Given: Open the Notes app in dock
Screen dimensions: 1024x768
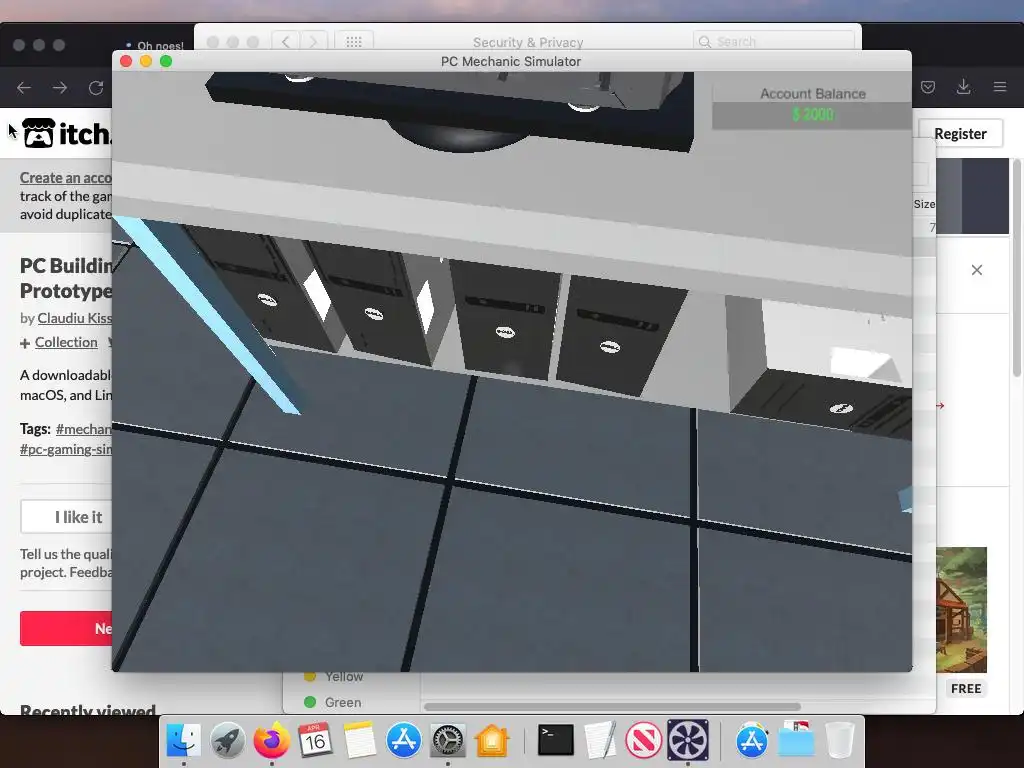Looking at the screenshot, I should pos(359,740).
